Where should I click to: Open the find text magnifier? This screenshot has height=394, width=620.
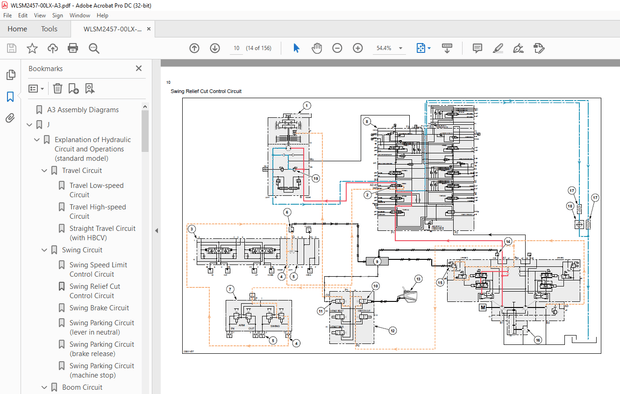94,48
